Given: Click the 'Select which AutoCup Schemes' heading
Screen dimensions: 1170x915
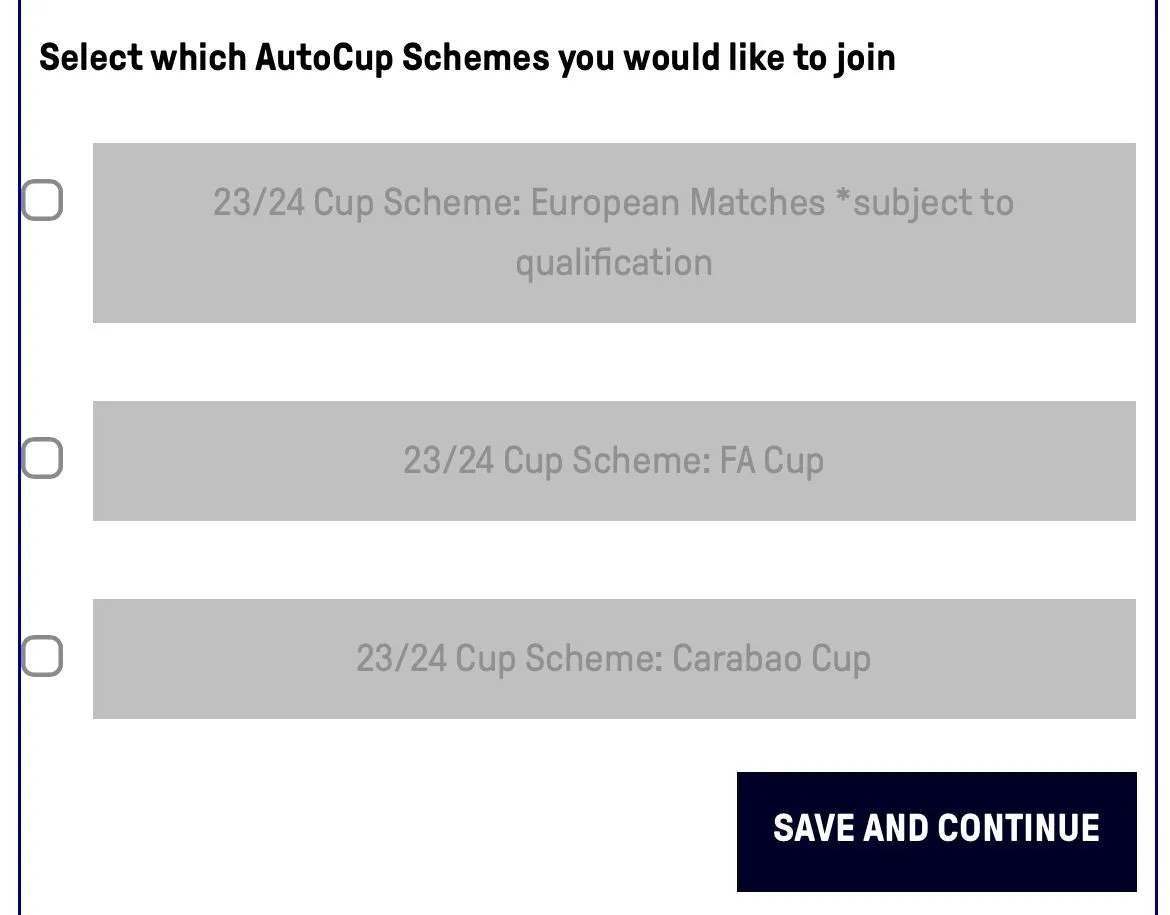Looking at the screenshot, I should tap(467, 58).
